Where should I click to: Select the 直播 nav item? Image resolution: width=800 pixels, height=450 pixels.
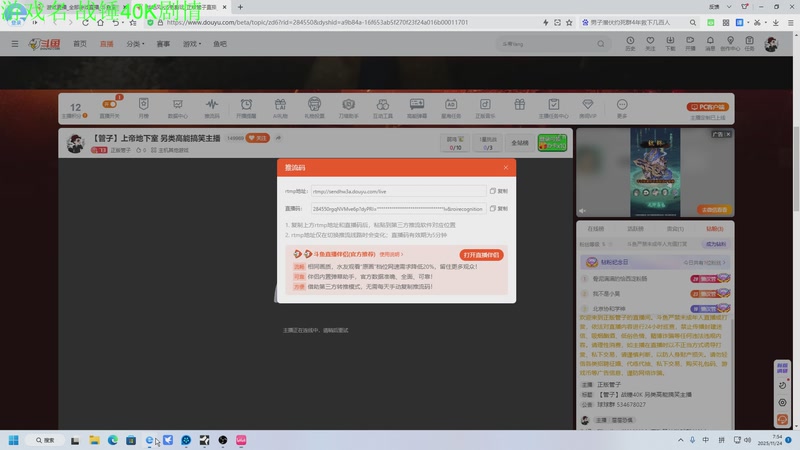(x=107, y=44)
